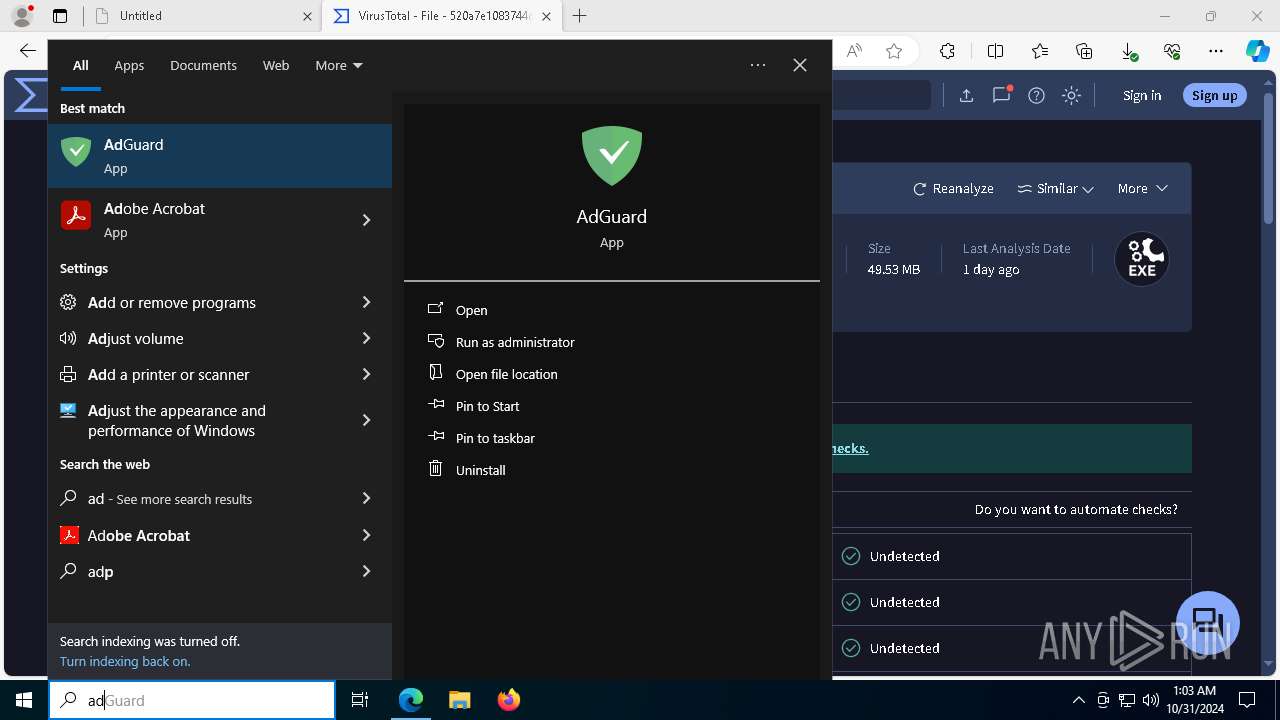
Task: Click the VirusTotal Sign up button
Action: (1214, 95)
